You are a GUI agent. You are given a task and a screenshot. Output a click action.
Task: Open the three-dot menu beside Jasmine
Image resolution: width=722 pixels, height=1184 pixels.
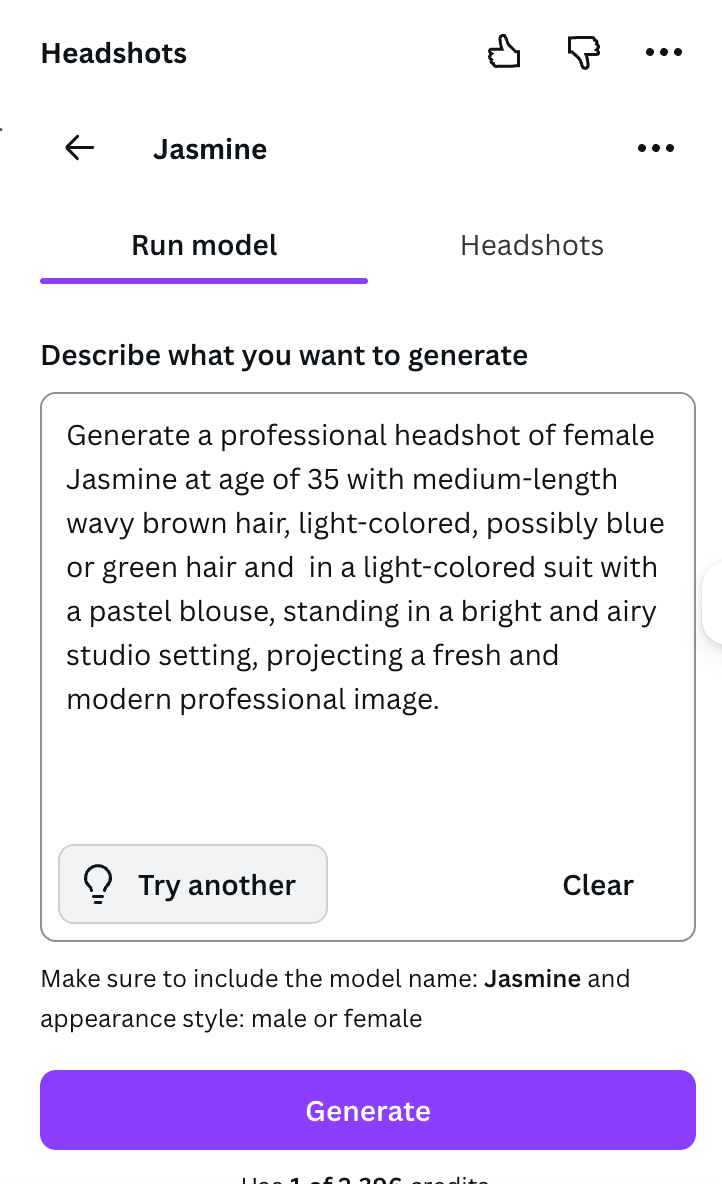(656, 147)
